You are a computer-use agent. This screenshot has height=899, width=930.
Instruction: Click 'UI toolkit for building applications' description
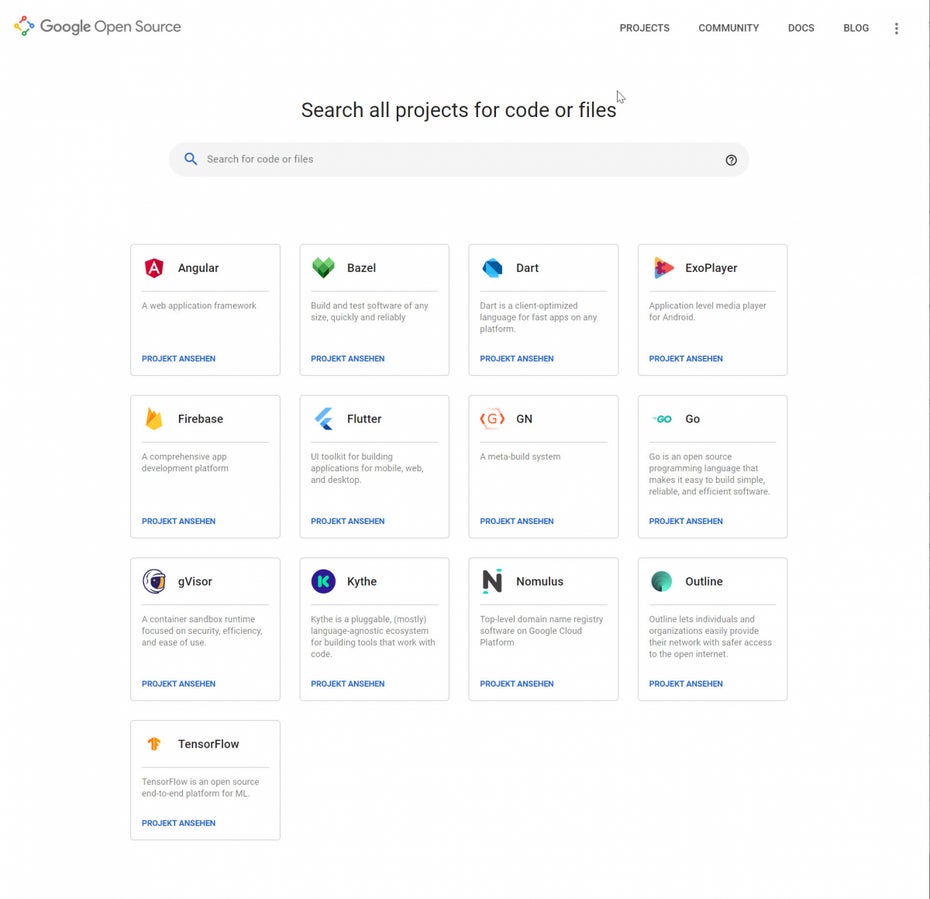[x=367, y=468]
